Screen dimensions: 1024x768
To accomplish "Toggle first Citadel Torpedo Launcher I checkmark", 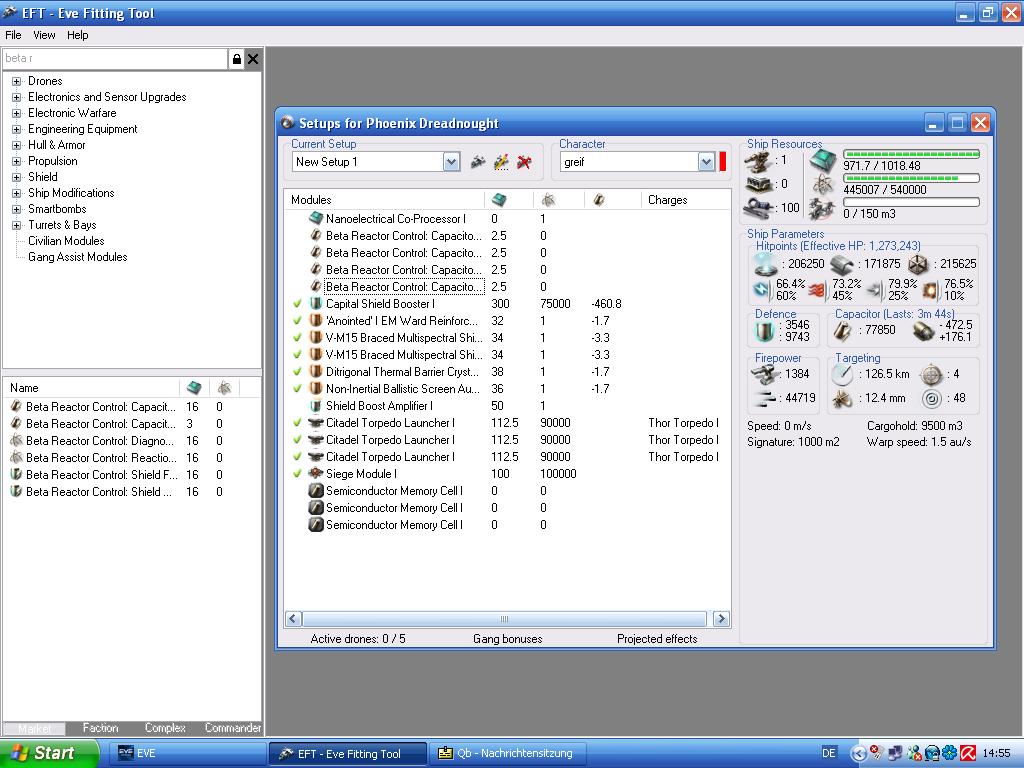I will 298,423.
